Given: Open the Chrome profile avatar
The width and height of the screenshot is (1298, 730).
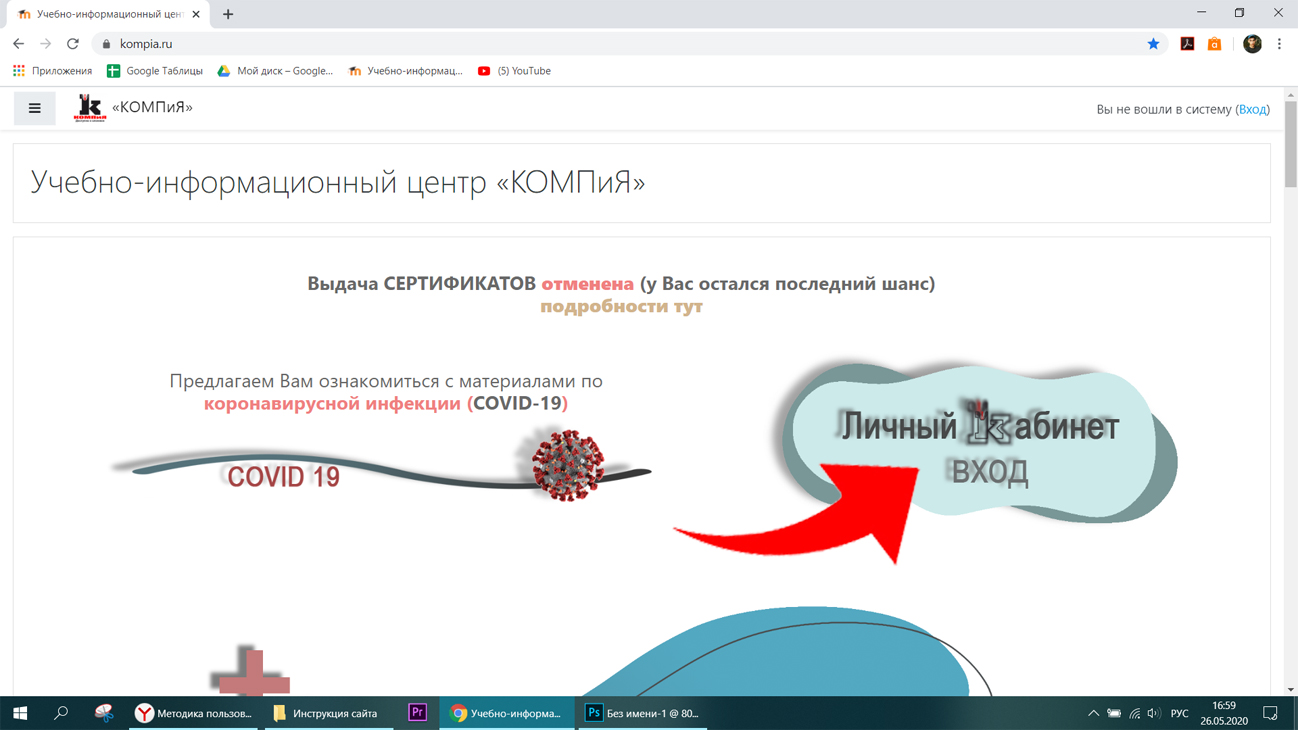Looking at the screenshot, I should click(x=1252, y=44).
